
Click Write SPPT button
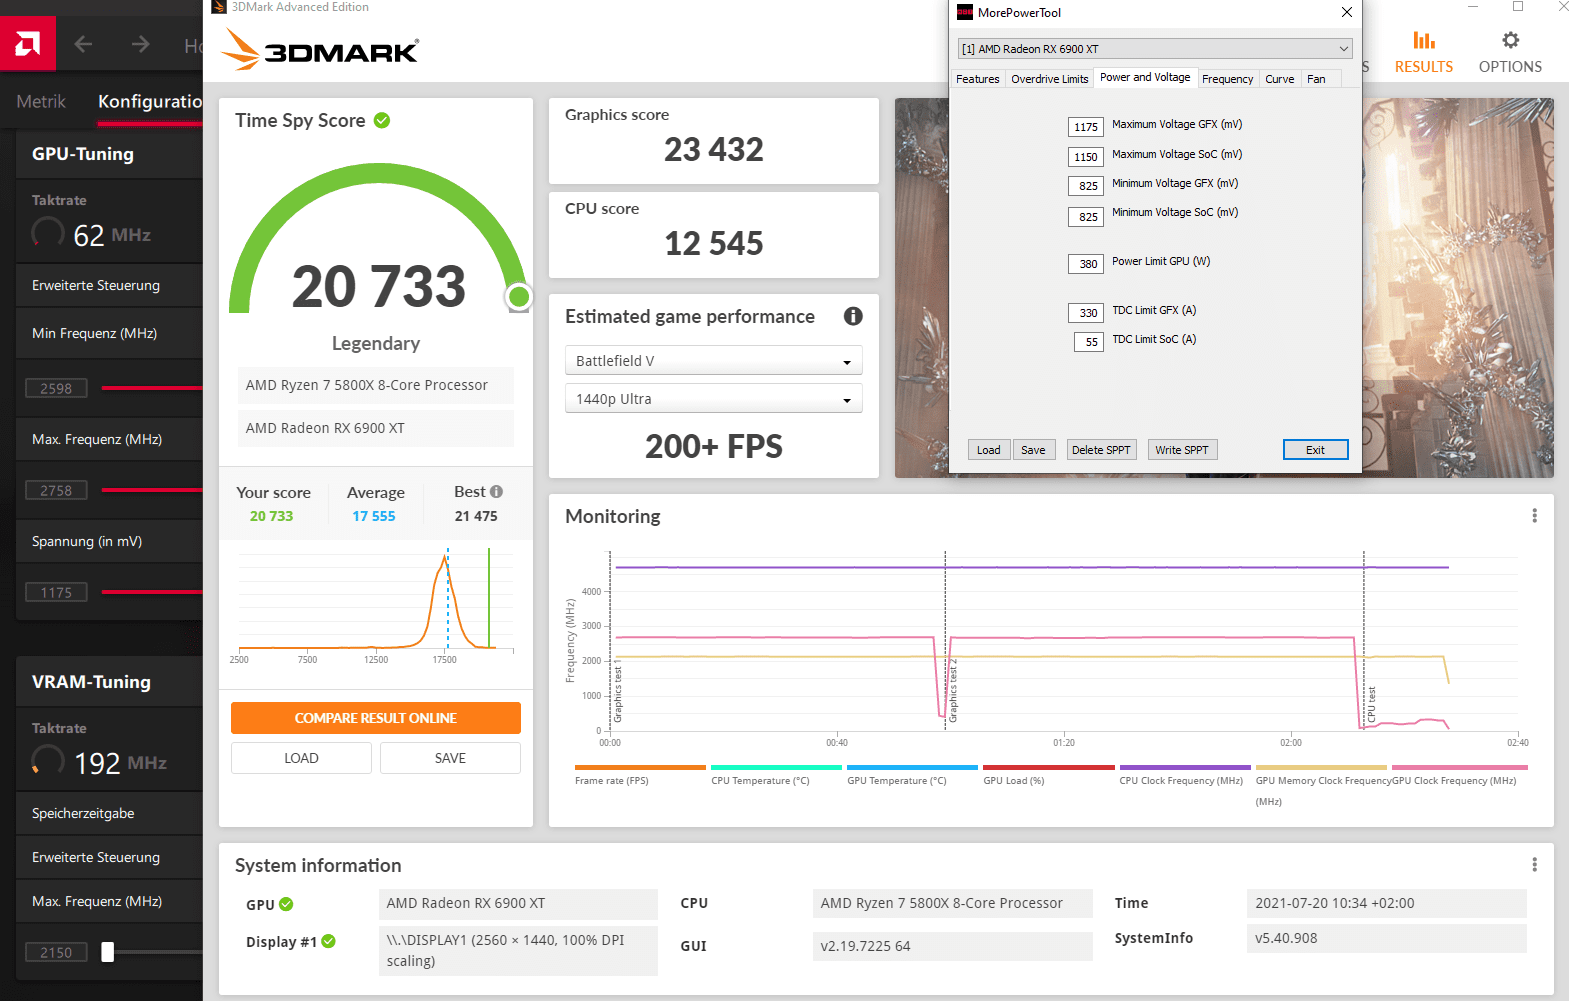pyautogui.click(x=1182, y=450)
